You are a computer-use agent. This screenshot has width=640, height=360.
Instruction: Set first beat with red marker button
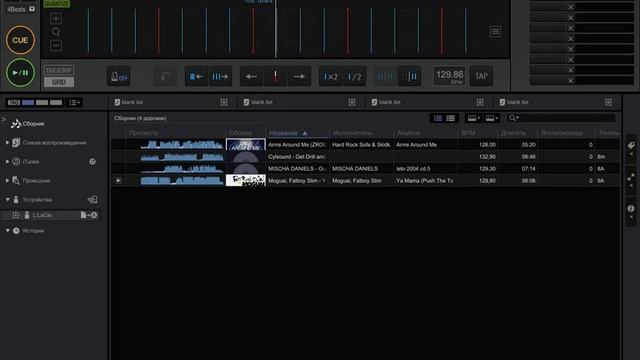(276, 76)
